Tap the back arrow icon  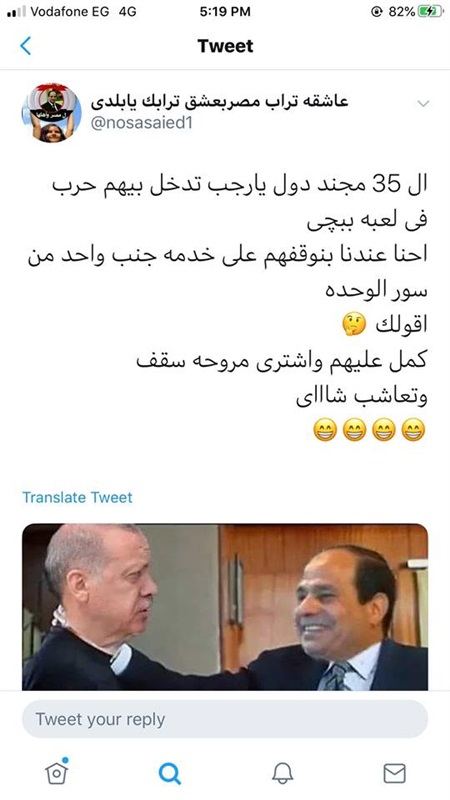coord(26,46)
